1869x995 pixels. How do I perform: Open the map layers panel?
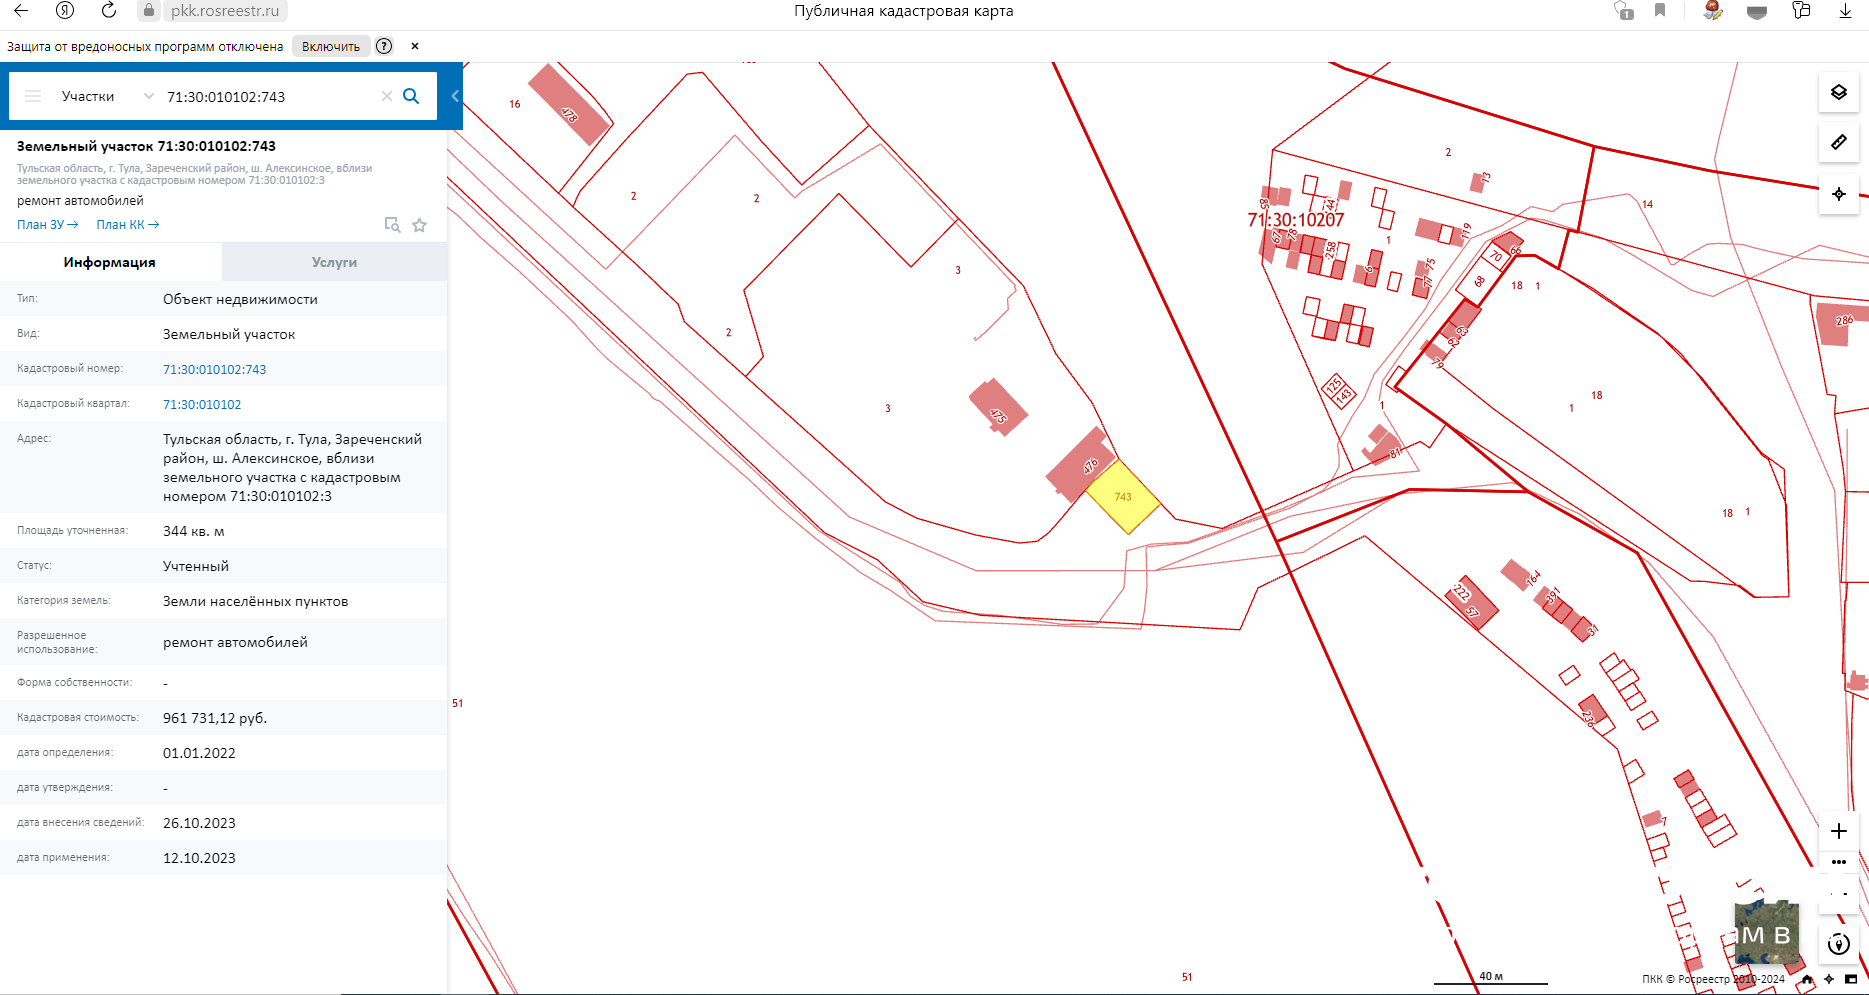(x=1838, y=93)
